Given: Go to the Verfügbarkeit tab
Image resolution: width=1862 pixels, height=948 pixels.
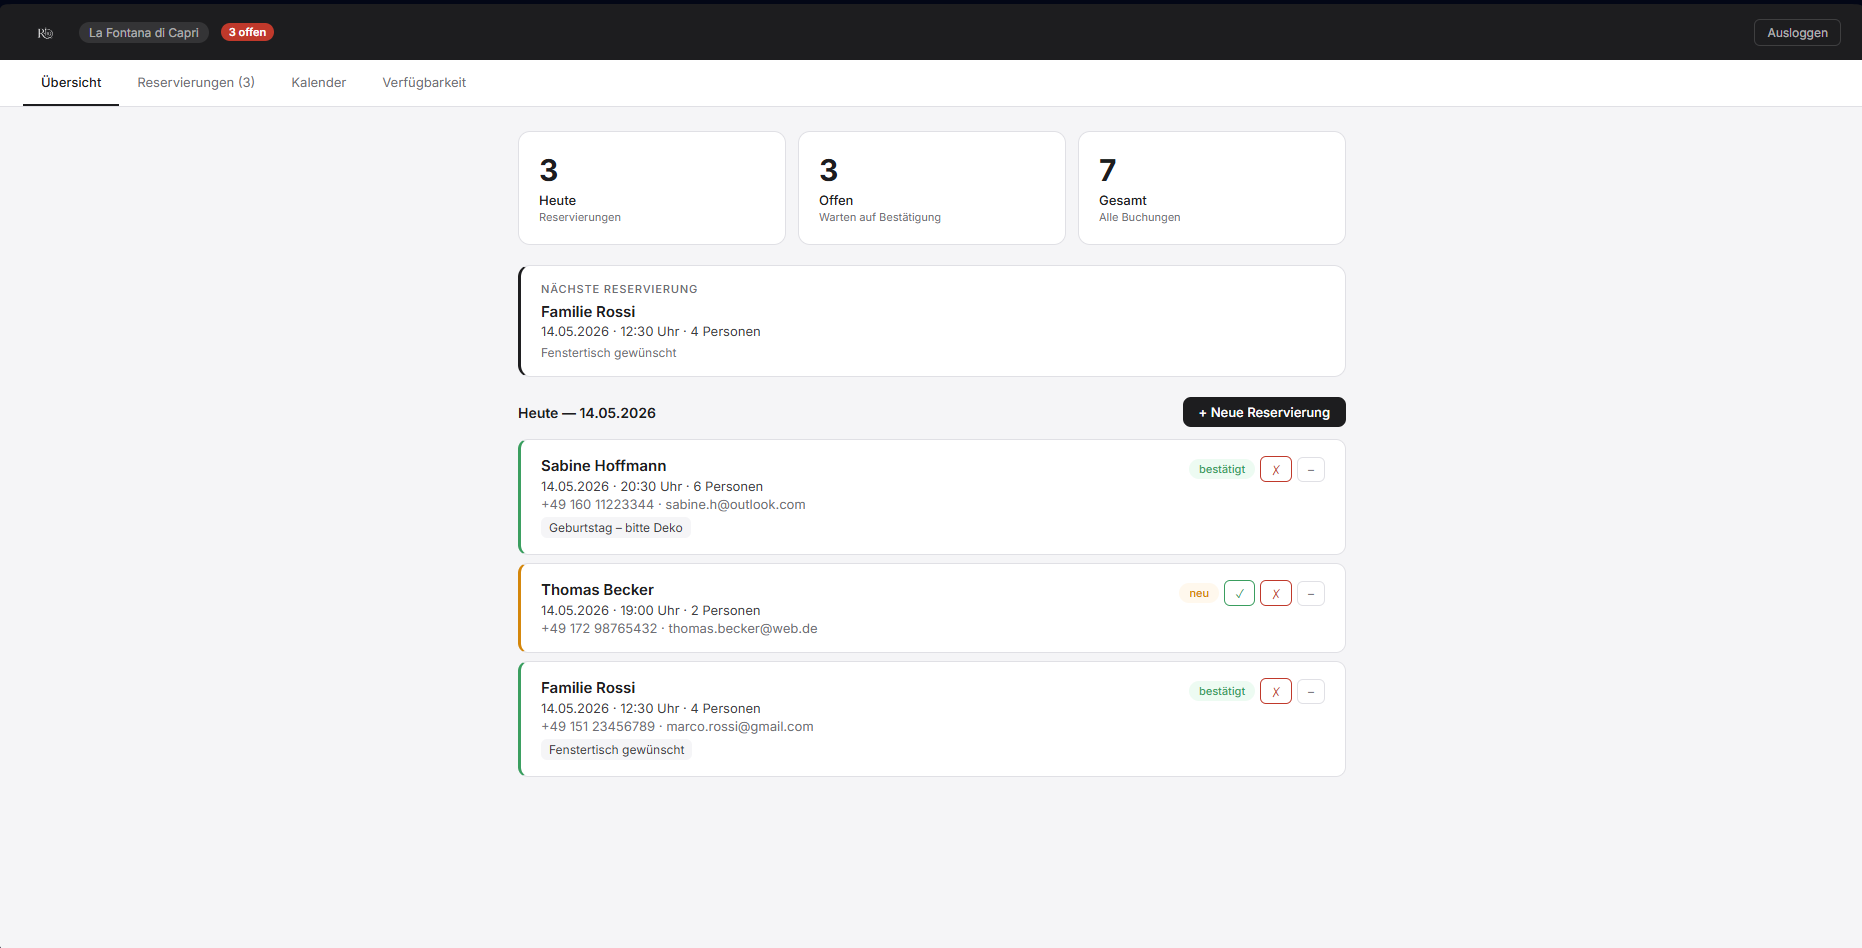Looking at the screenshot, I should coord(424,83).
